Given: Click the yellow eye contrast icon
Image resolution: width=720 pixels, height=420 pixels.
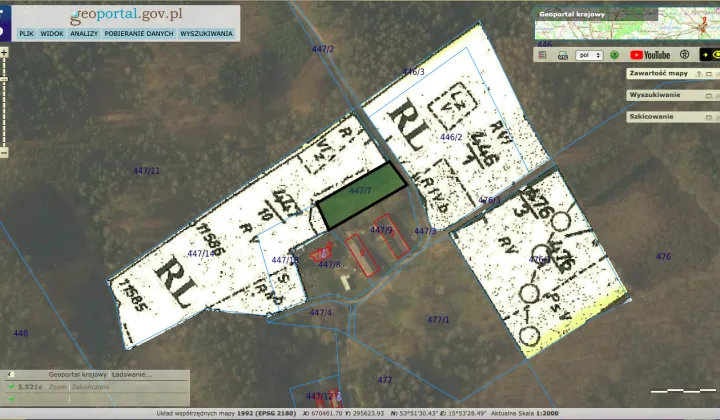Looking at the screenshot, I should tap(716, 55).
